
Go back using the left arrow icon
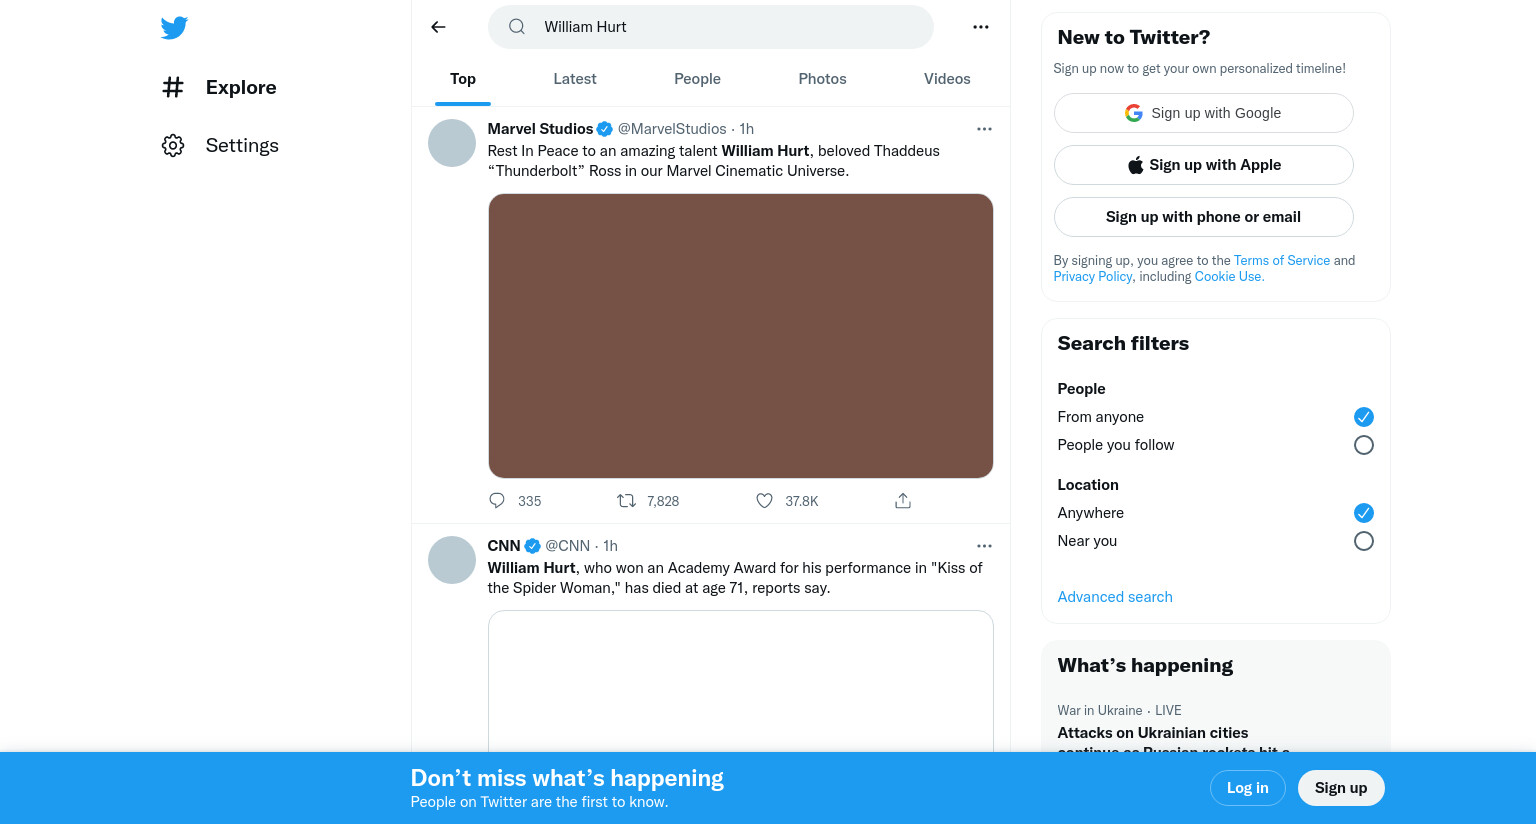tap(438, 27)
